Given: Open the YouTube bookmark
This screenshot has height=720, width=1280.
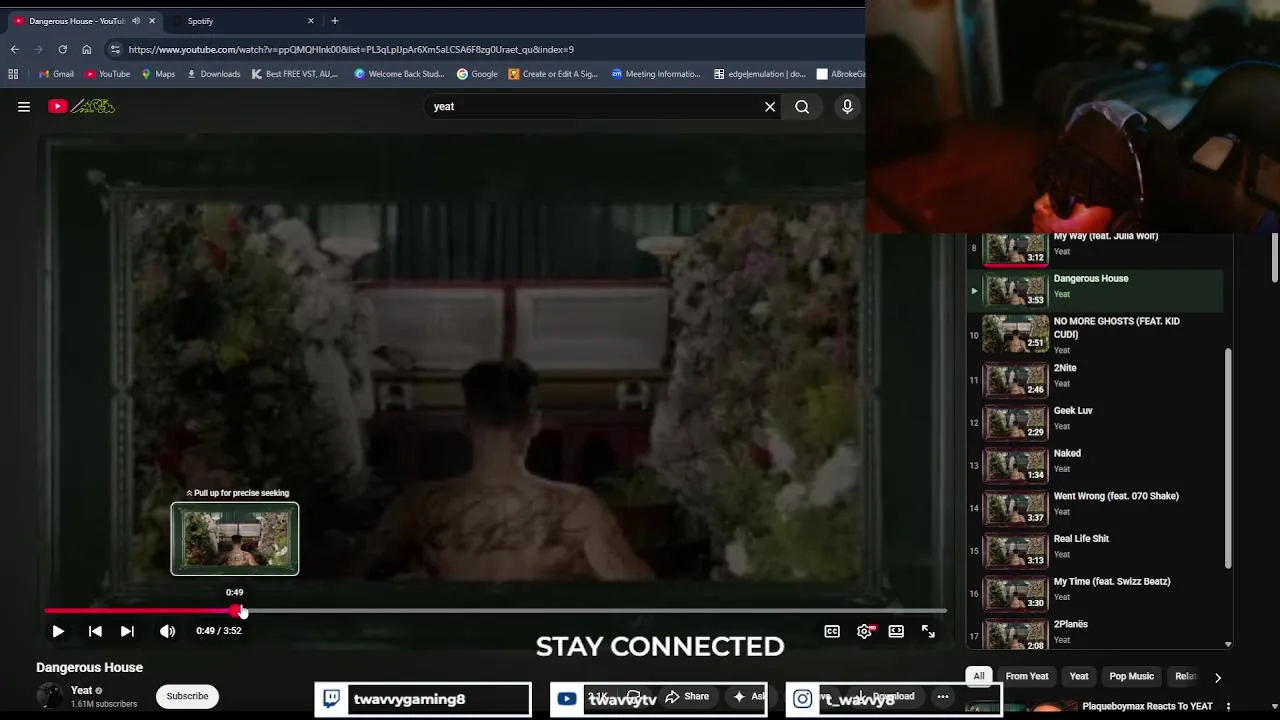Looking at the screenshot, I should tap(108, 74).
